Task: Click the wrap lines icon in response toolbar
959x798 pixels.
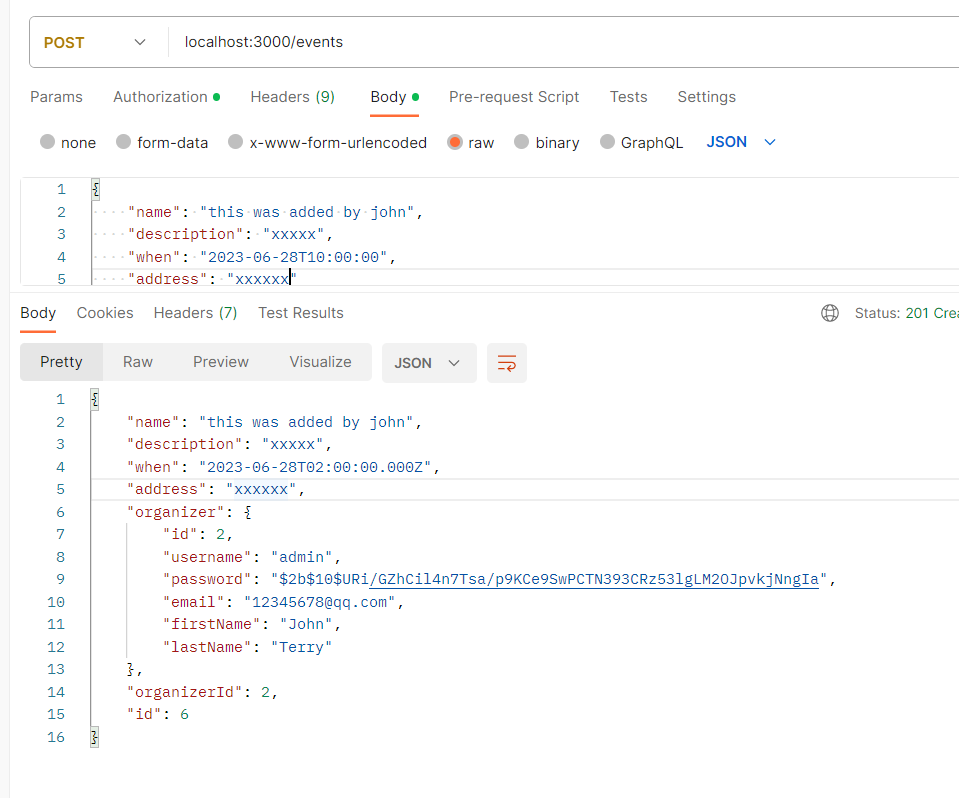Action: 507,363
